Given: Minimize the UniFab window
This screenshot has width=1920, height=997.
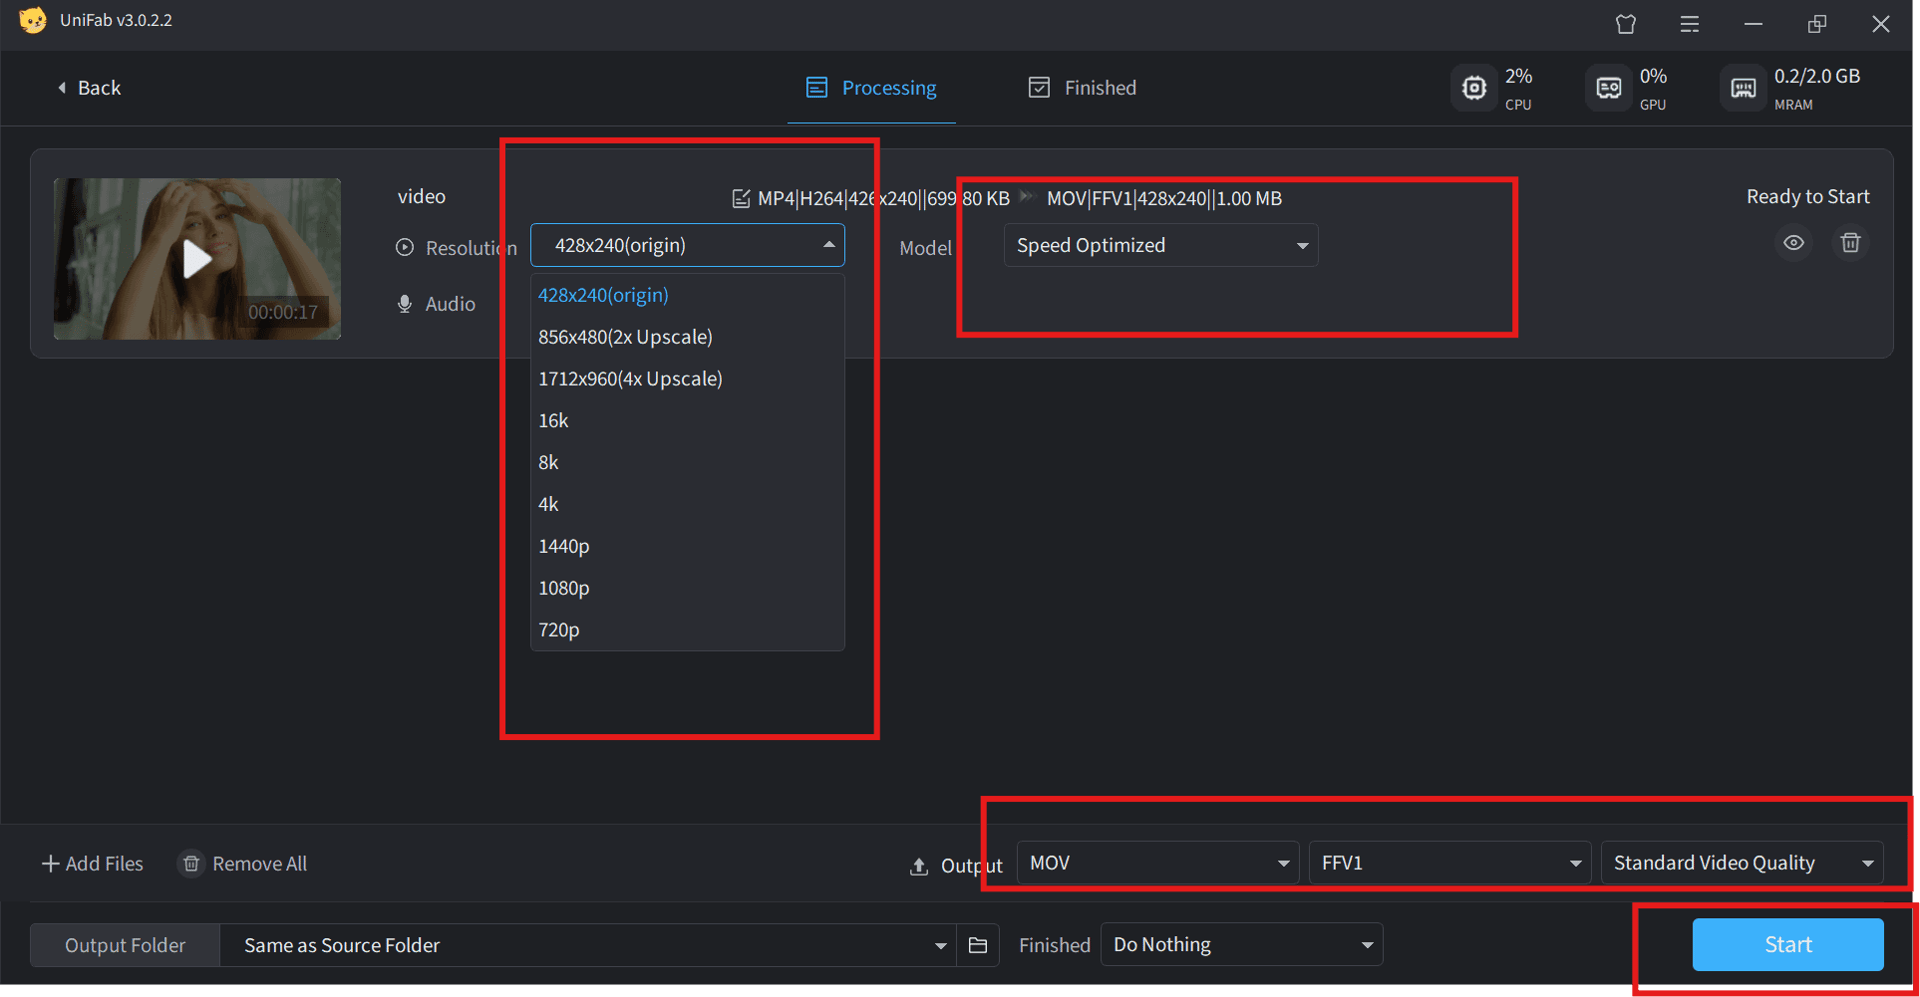Looking at the screenshot, I should point(1753,24).
